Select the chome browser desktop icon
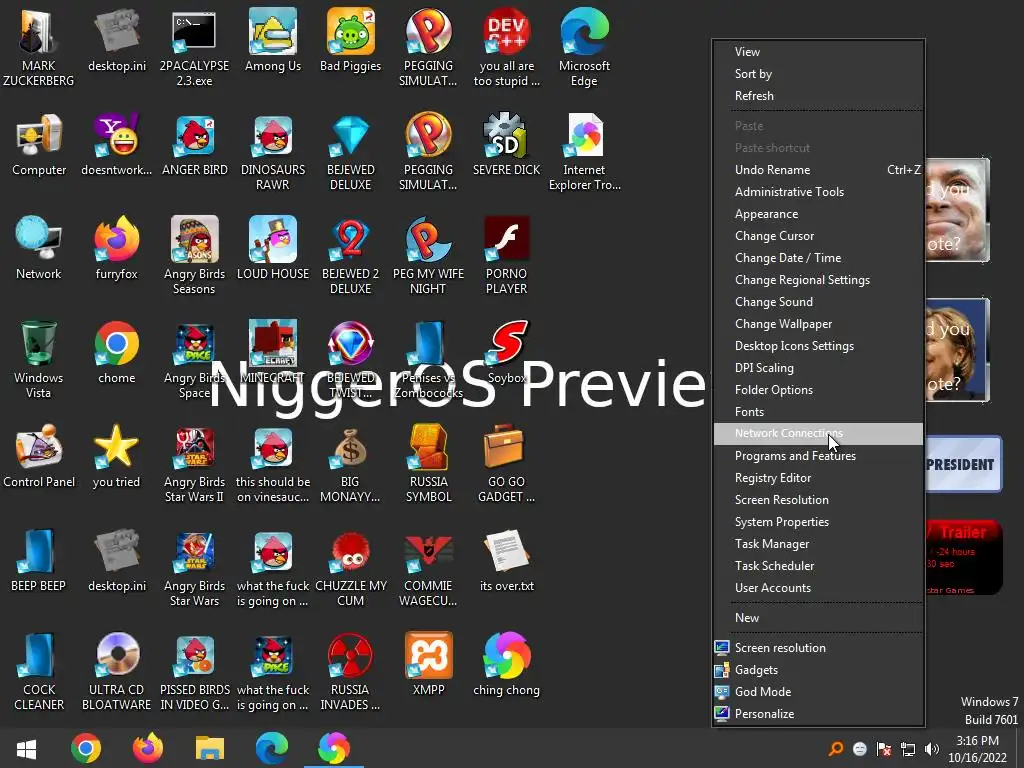 pyautogui.click(x=116, y=353)
